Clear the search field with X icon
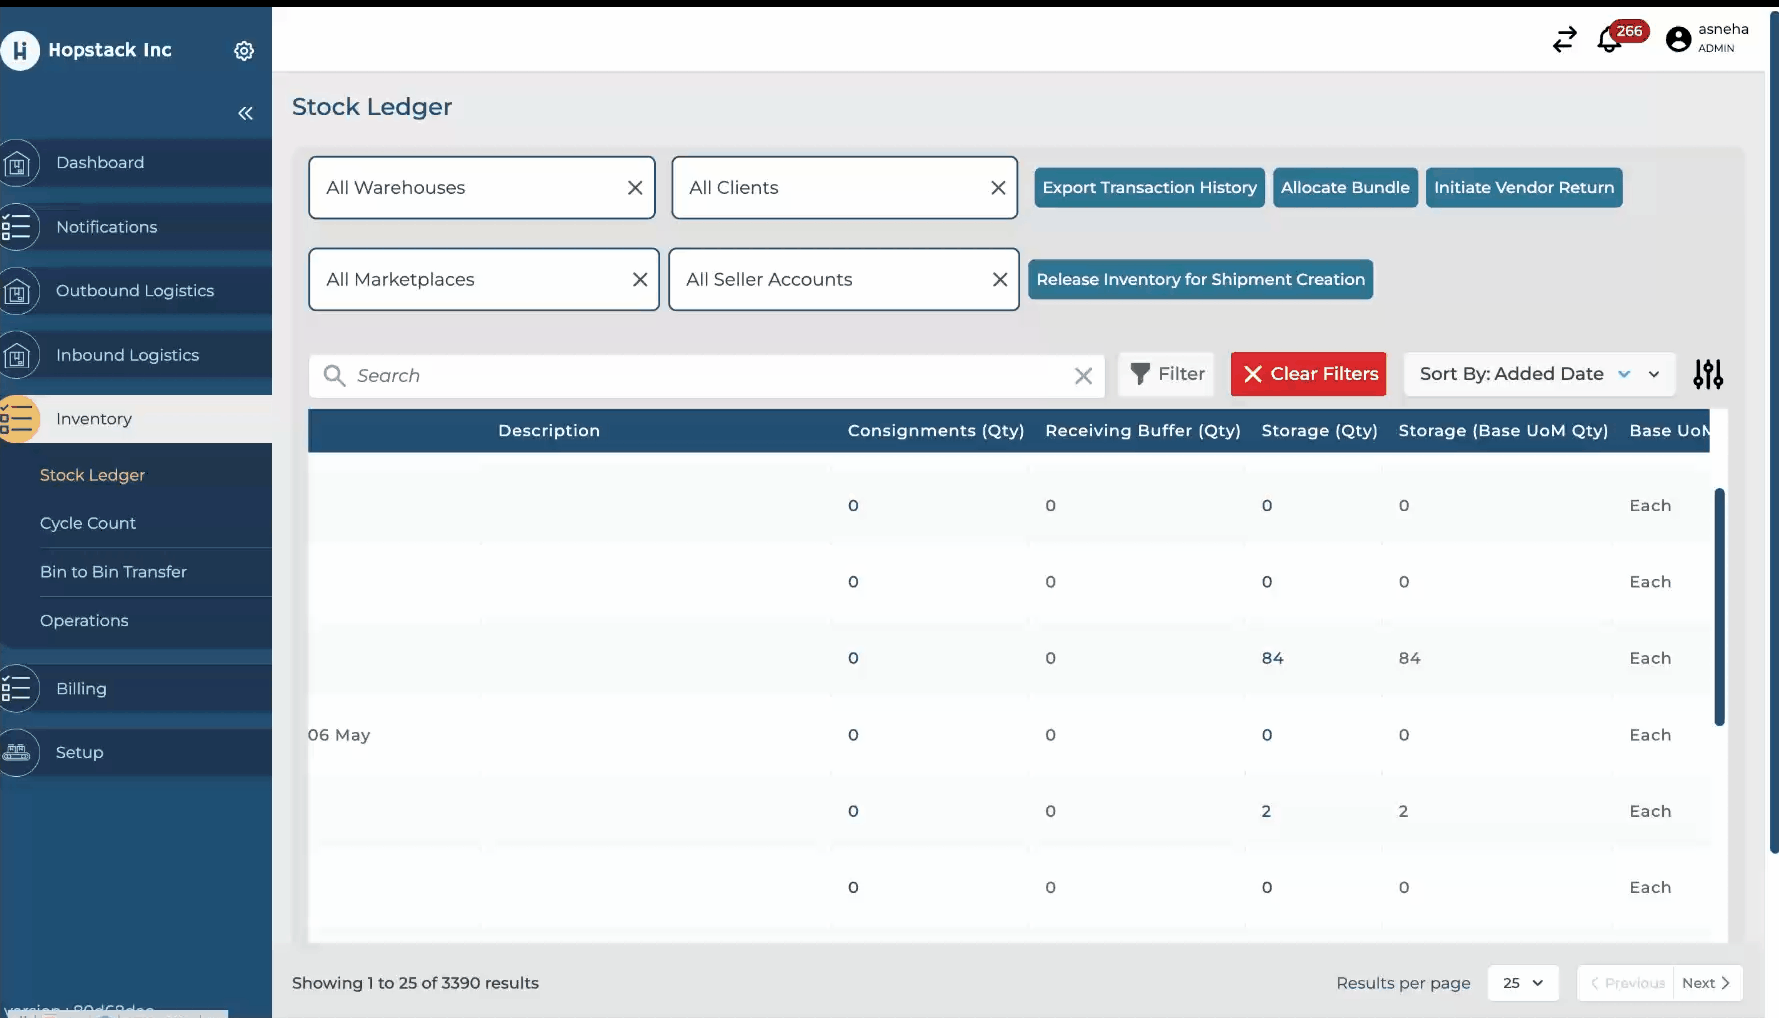This screenshot has width=1779, height=1018. click(1083, 376)
